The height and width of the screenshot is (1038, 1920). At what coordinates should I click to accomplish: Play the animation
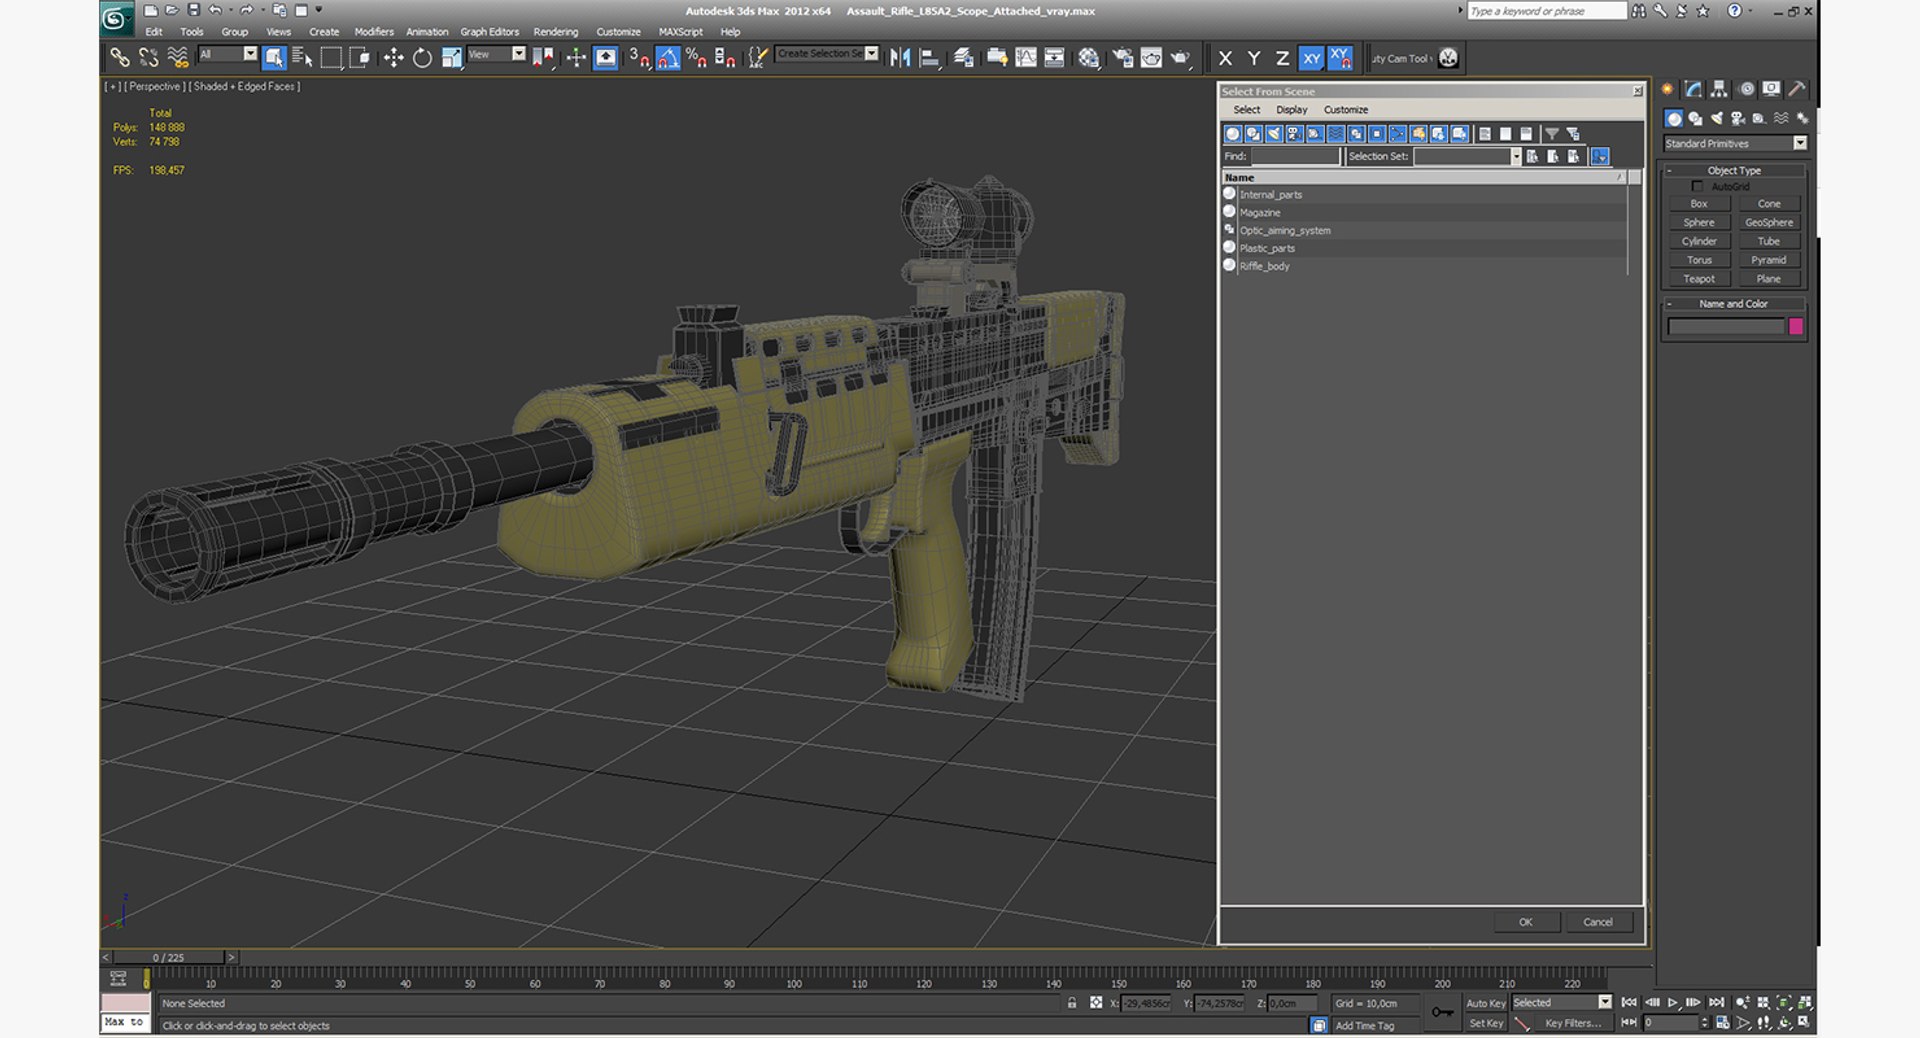click(1672, 1002)
